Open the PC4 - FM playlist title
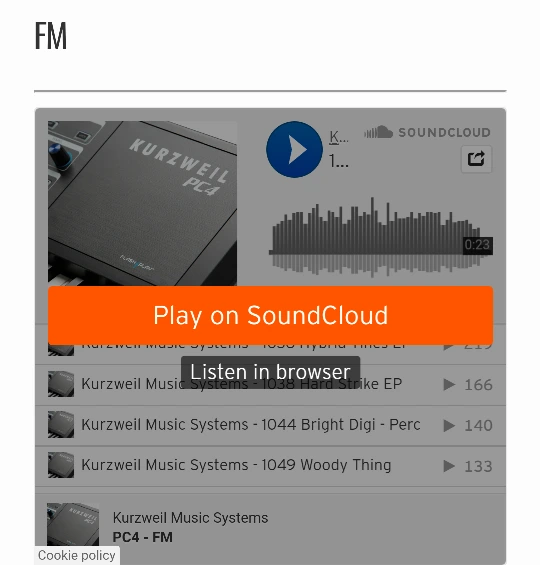 (x=143, y=537)
